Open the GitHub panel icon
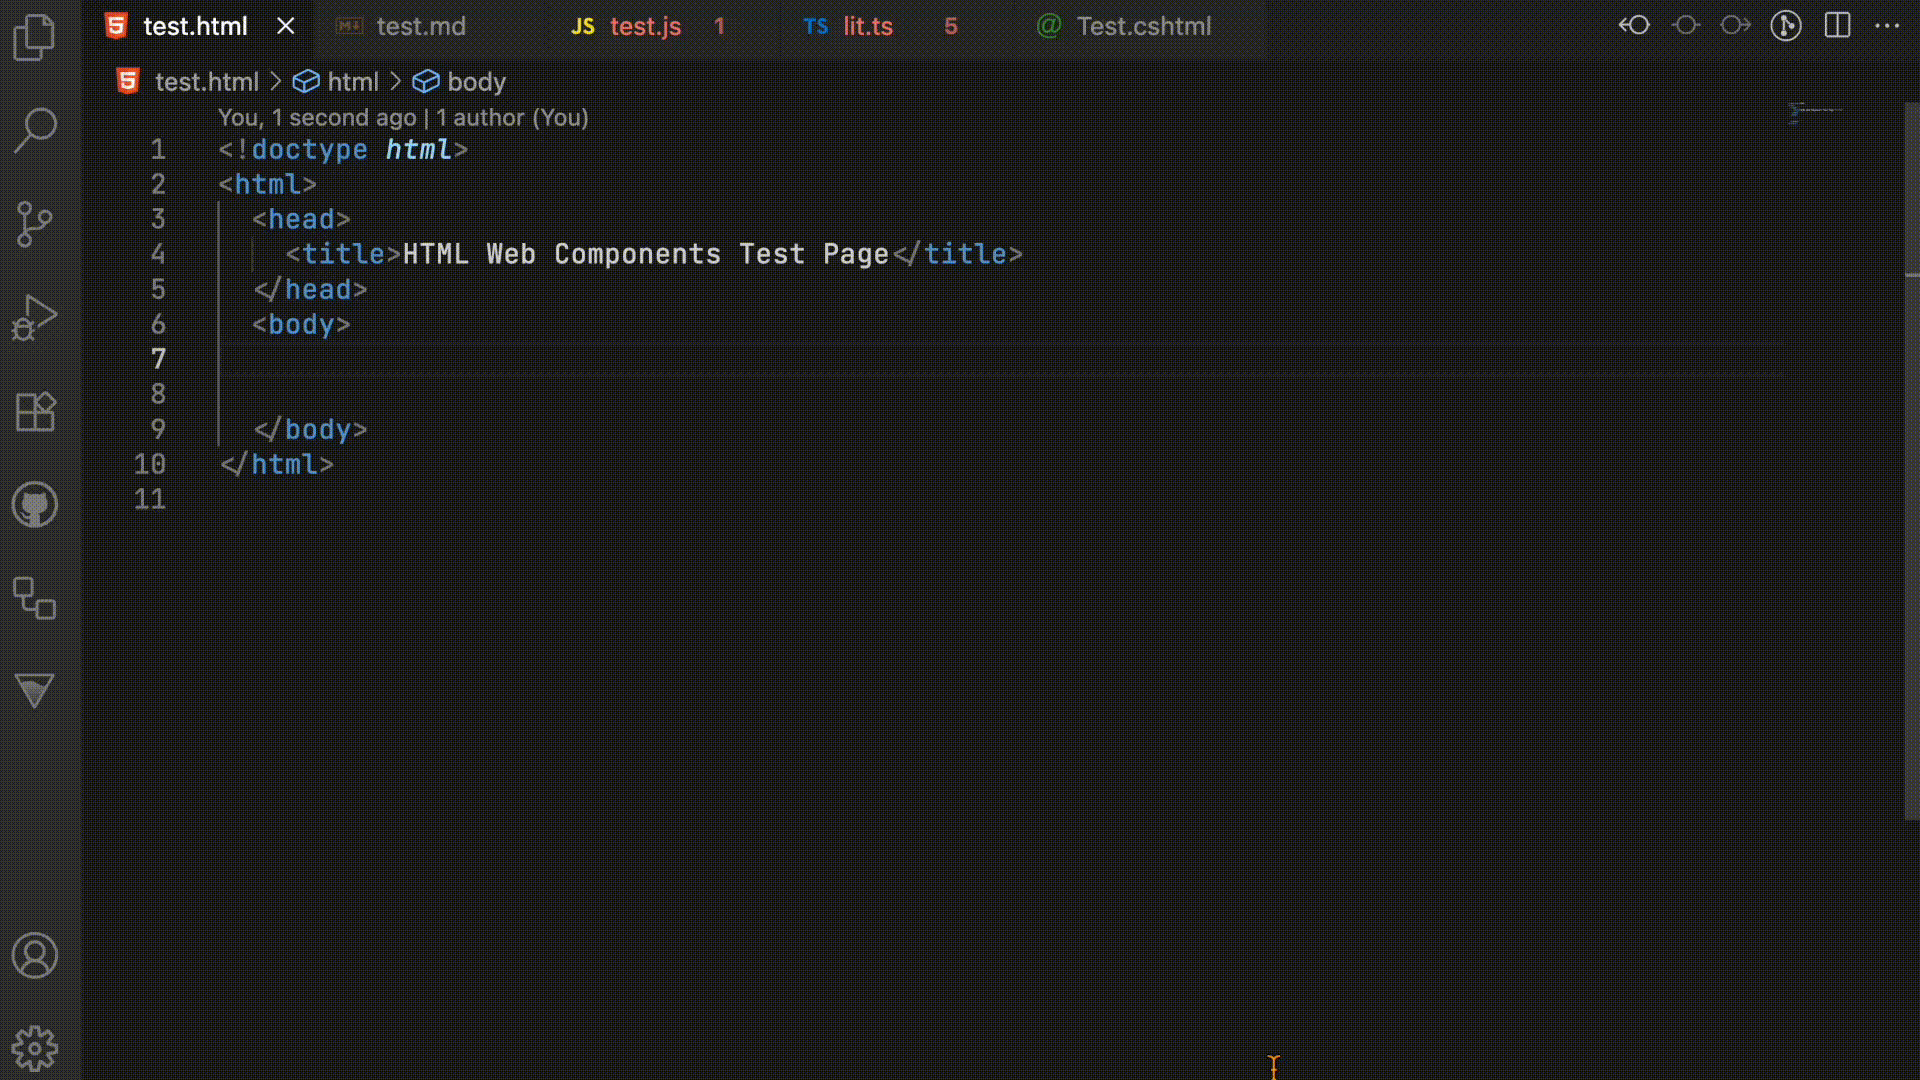This screenshot has height=1080, width=1920. point(35,505)
